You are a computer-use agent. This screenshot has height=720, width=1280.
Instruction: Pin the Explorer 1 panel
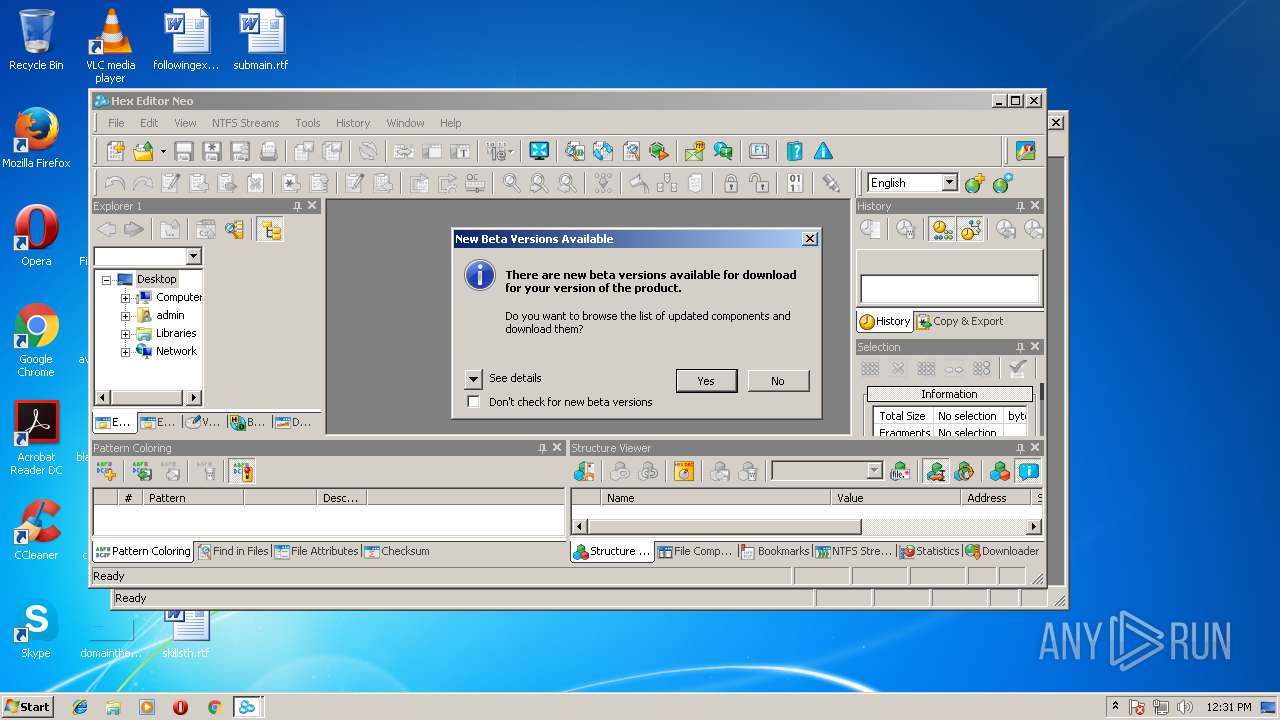coord(297,206)
